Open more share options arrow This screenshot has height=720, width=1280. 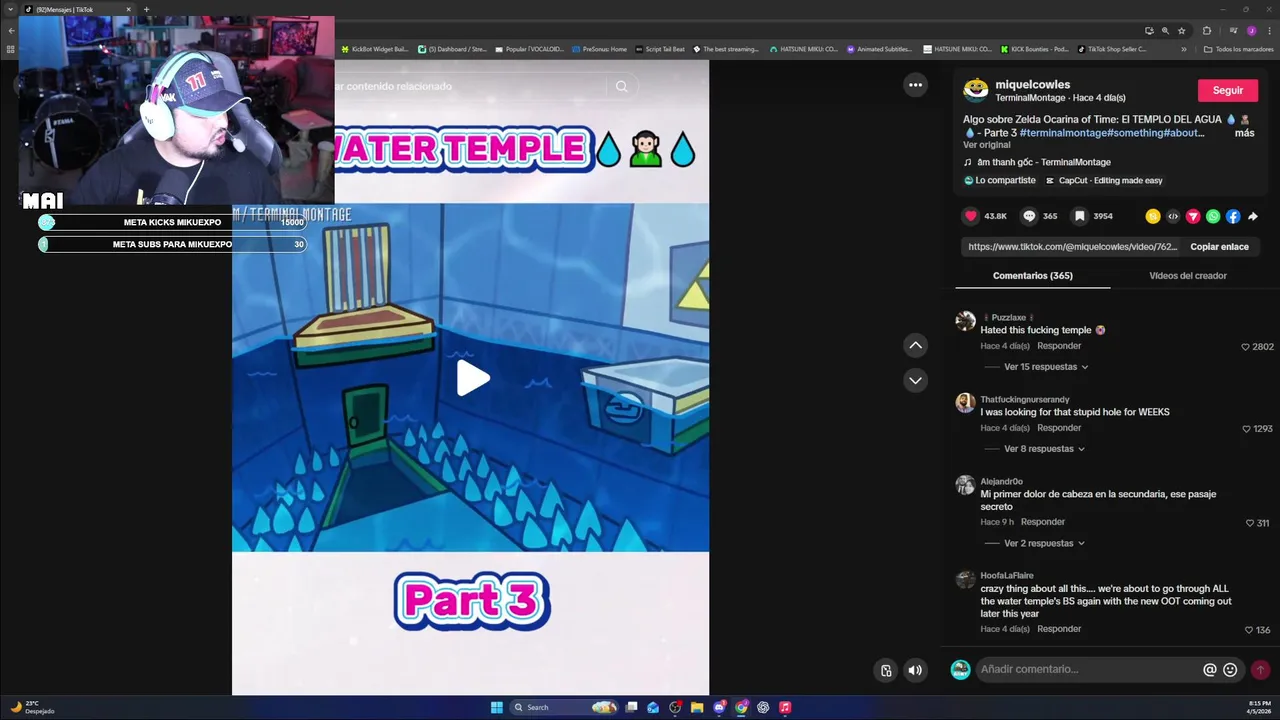pos(1253,216)
